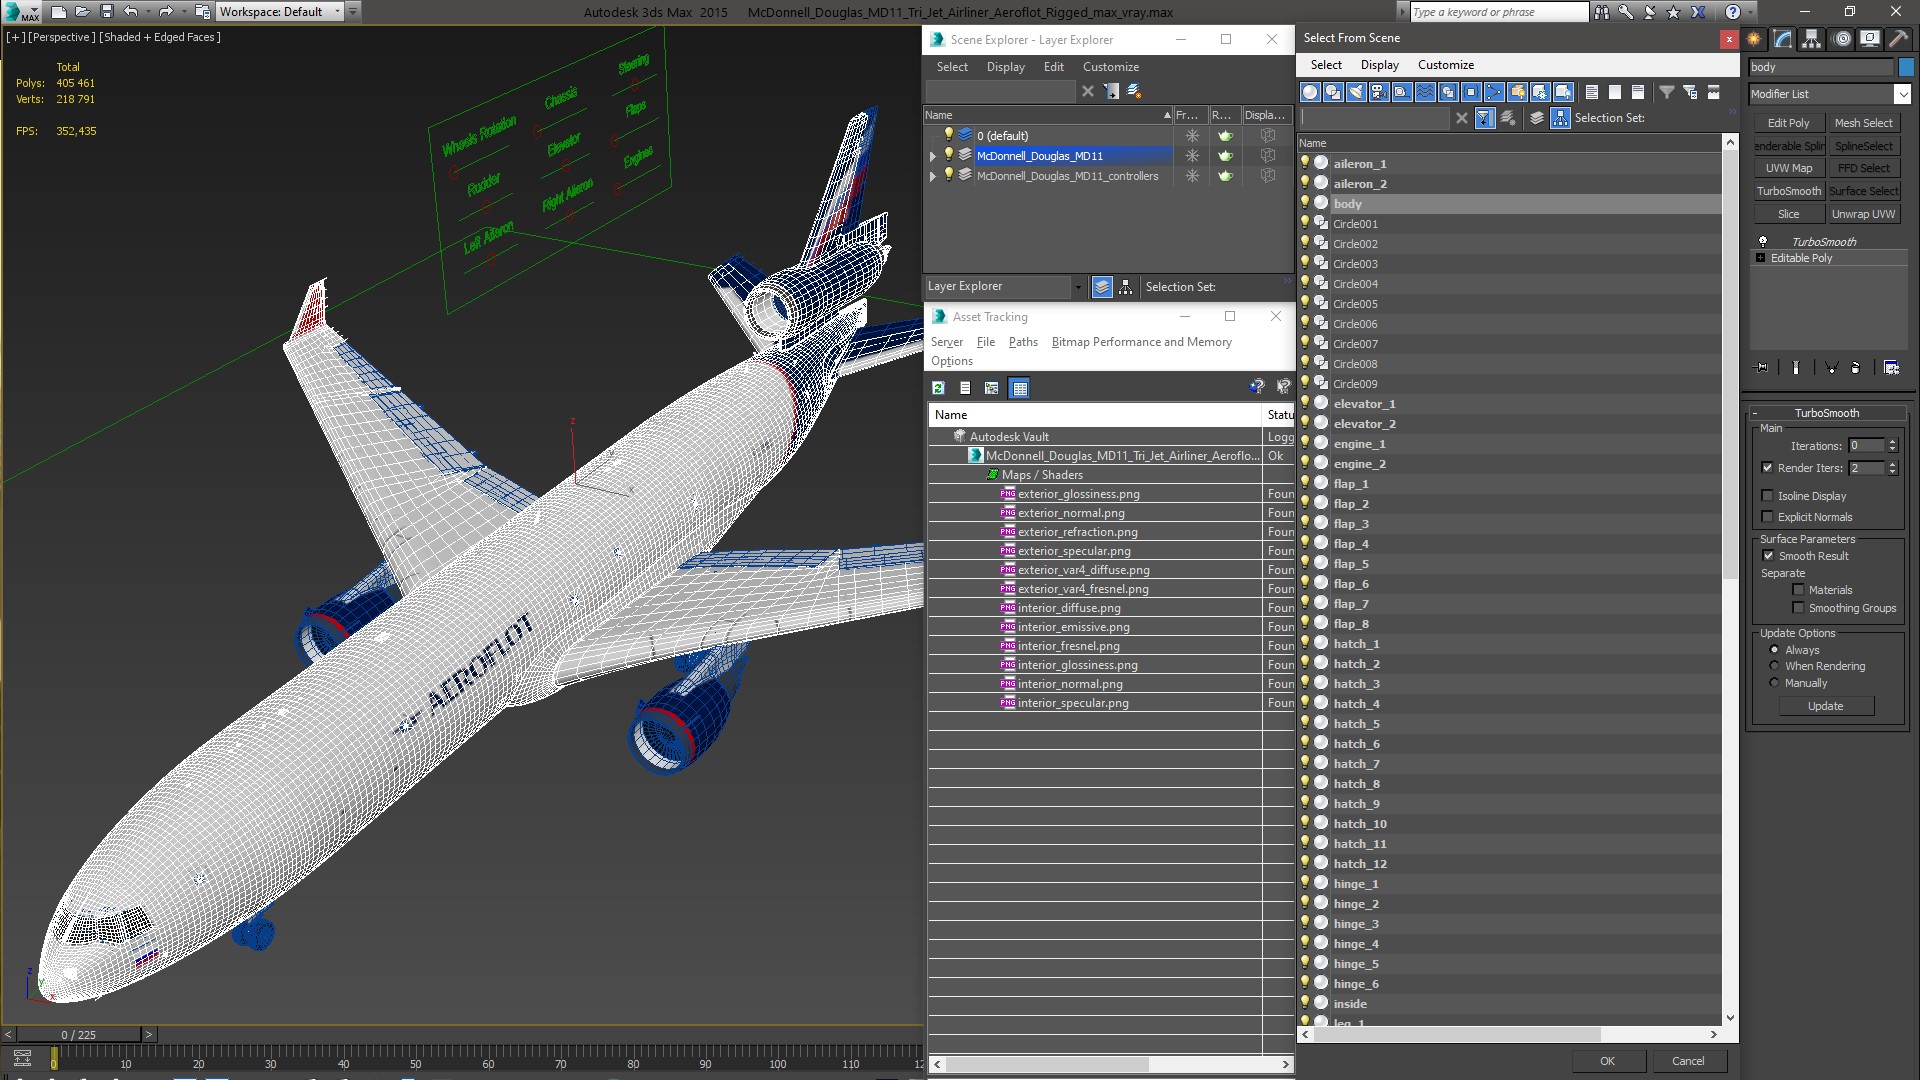
Task: Click OK in Select From Scene
Action: point(1607,1061)
